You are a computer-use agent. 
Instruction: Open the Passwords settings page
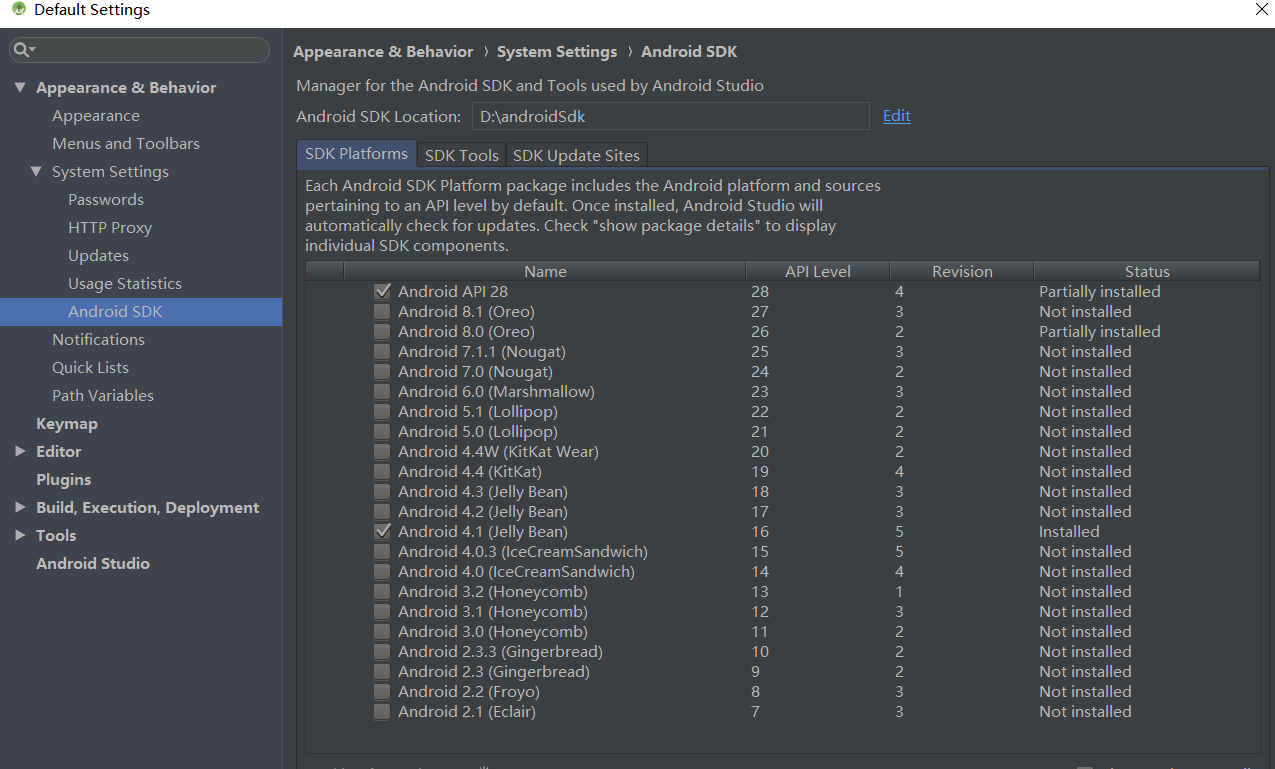click(x=106, y=200)
